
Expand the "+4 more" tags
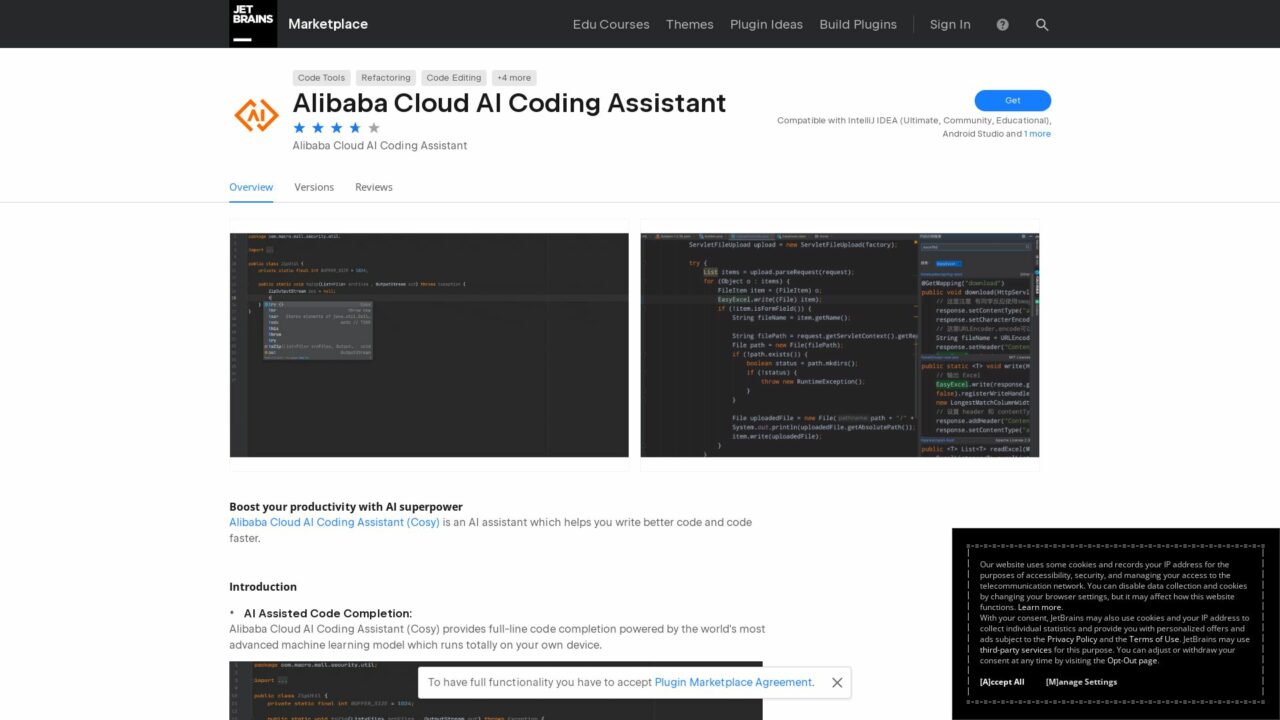513,77
